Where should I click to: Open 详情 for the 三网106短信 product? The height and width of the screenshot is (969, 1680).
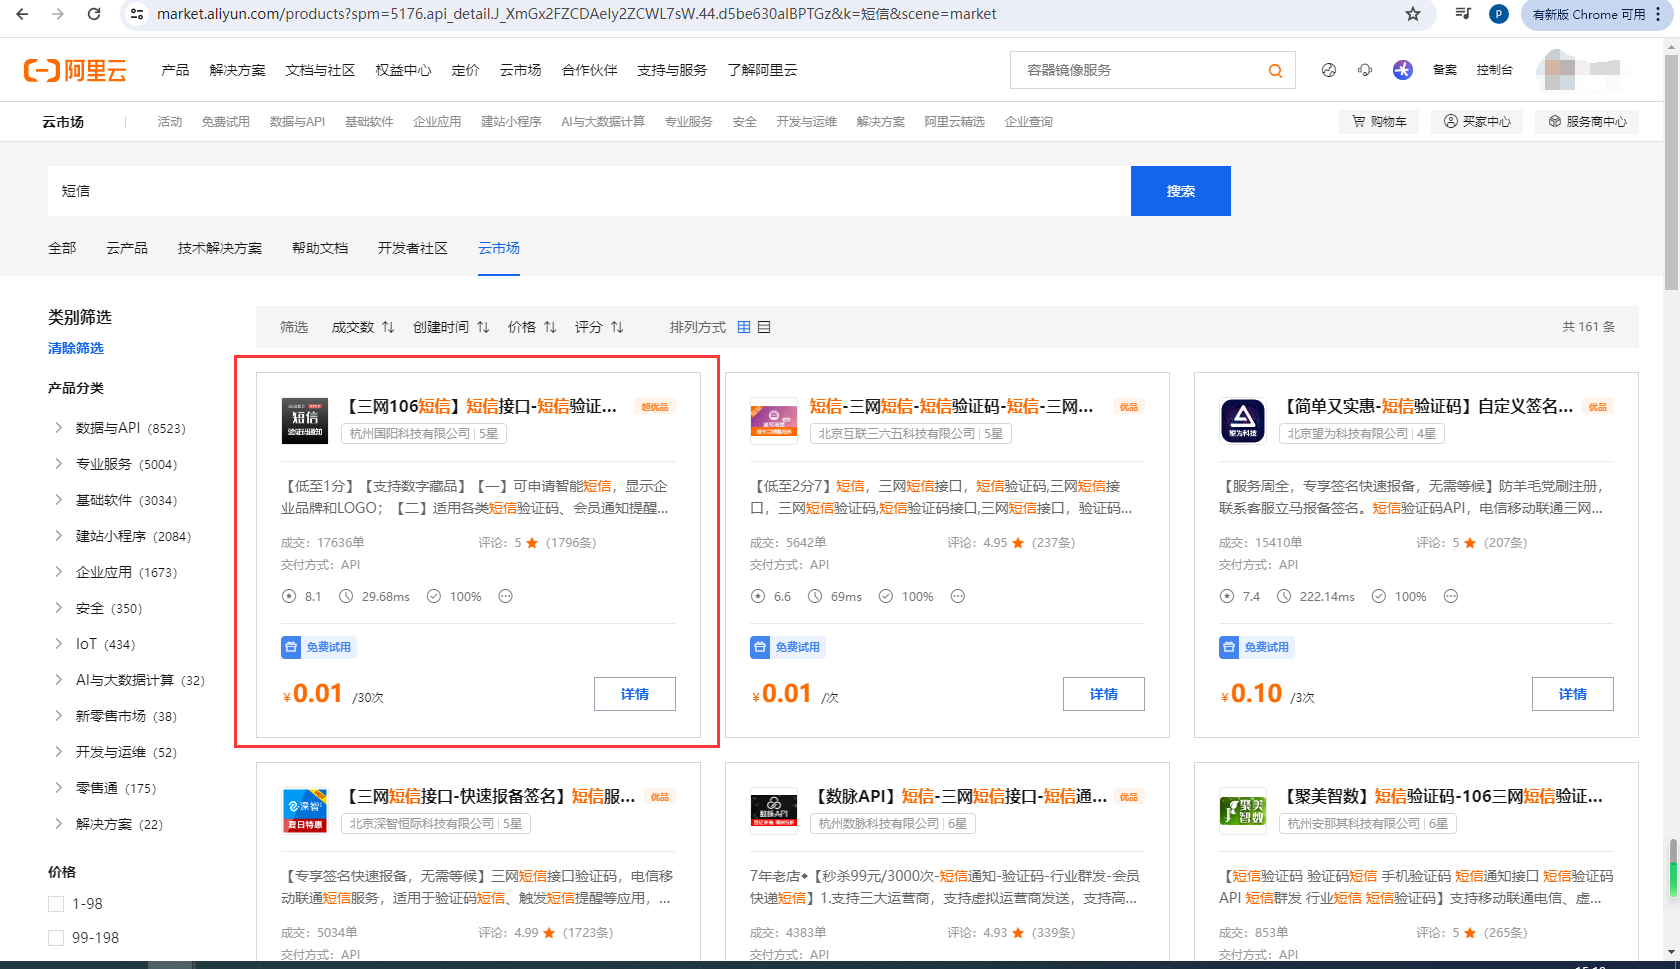tap(635, 694)
